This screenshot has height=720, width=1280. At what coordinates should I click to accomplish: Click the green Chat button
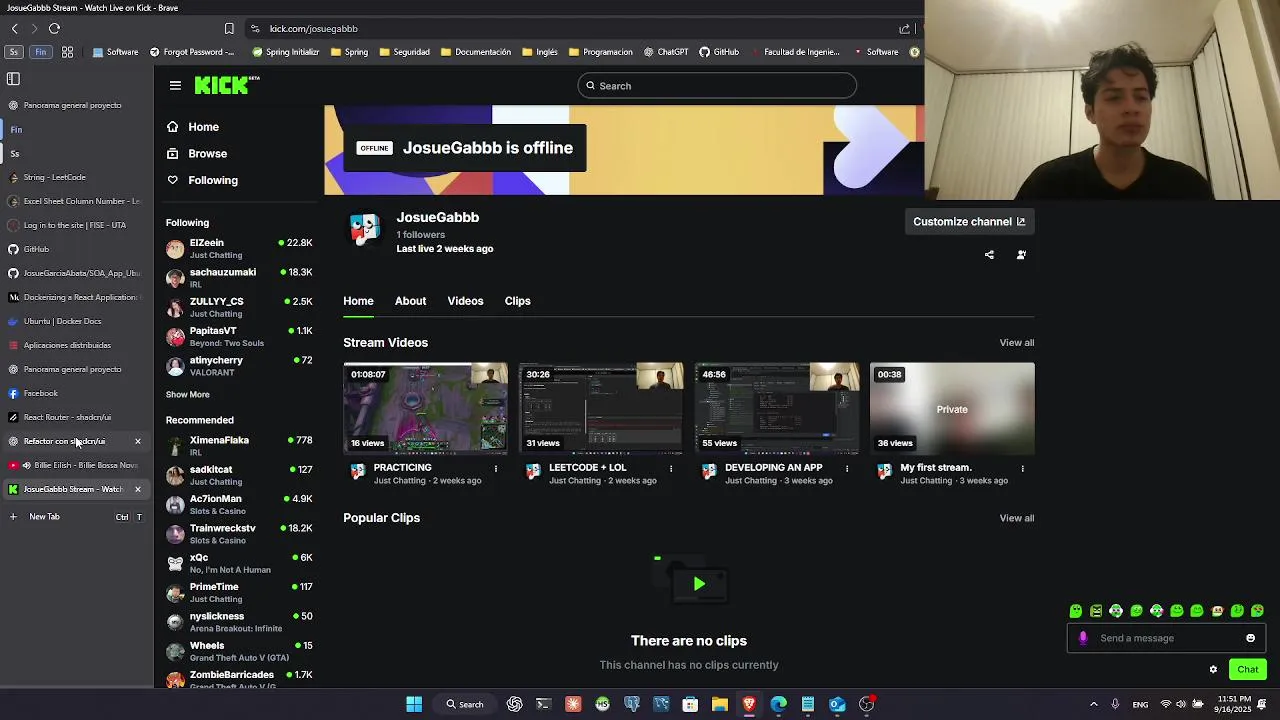coord(1247,670)
